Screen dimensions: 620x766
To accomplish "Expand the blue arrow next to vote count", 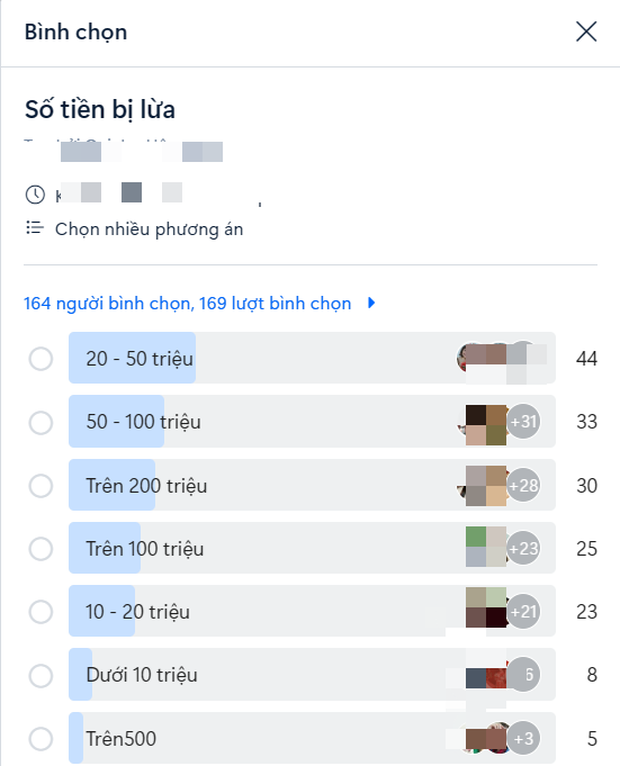I will [371, 303].
